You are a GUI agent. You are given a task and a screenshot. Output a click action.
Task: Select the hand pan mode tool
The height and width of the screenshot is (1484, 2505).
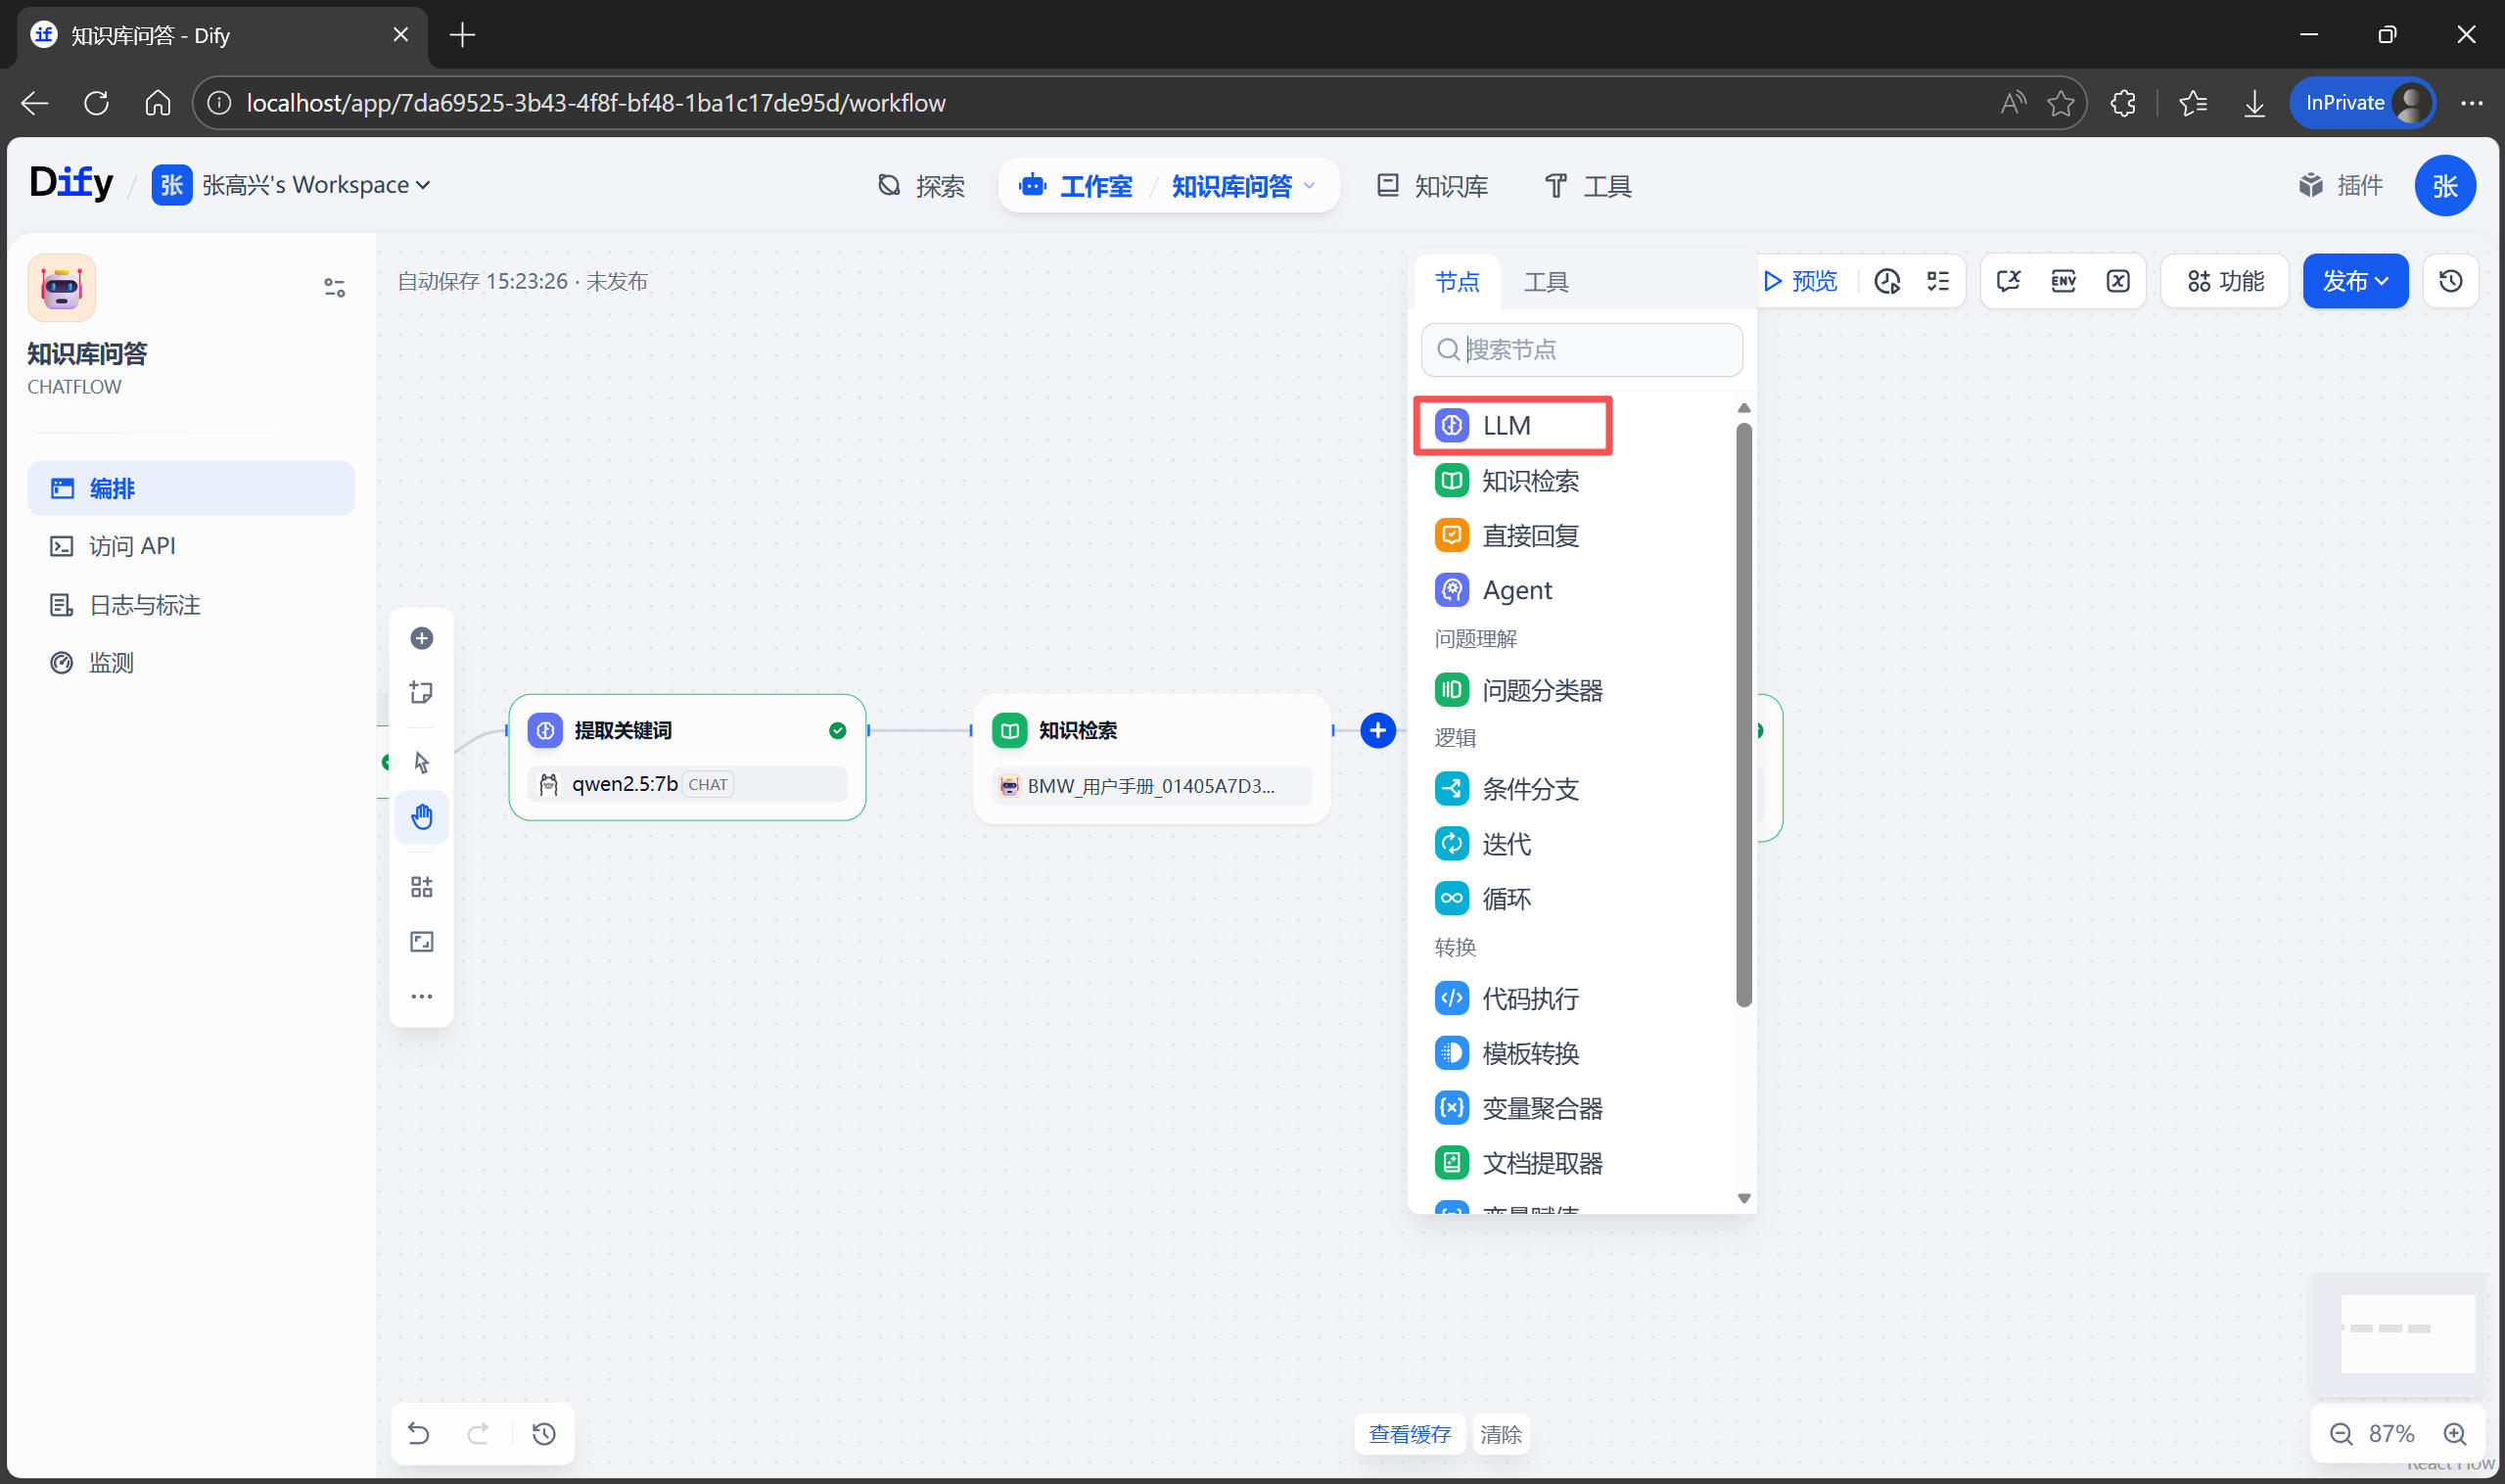[x=421, y=817]
